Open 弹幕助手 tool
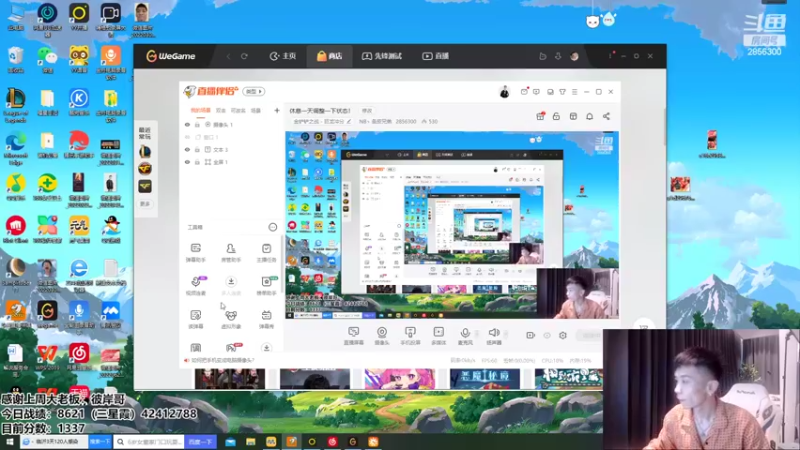800x450 pixels. coord(196,253)
